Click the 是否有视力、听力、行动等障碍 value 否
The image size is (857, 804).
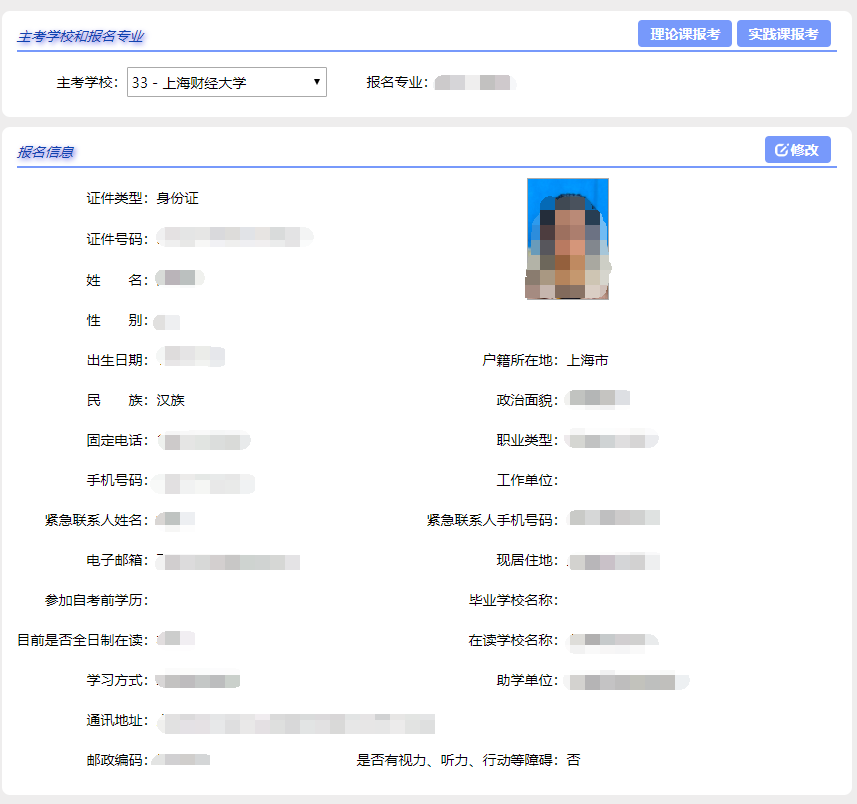point(573,759)
